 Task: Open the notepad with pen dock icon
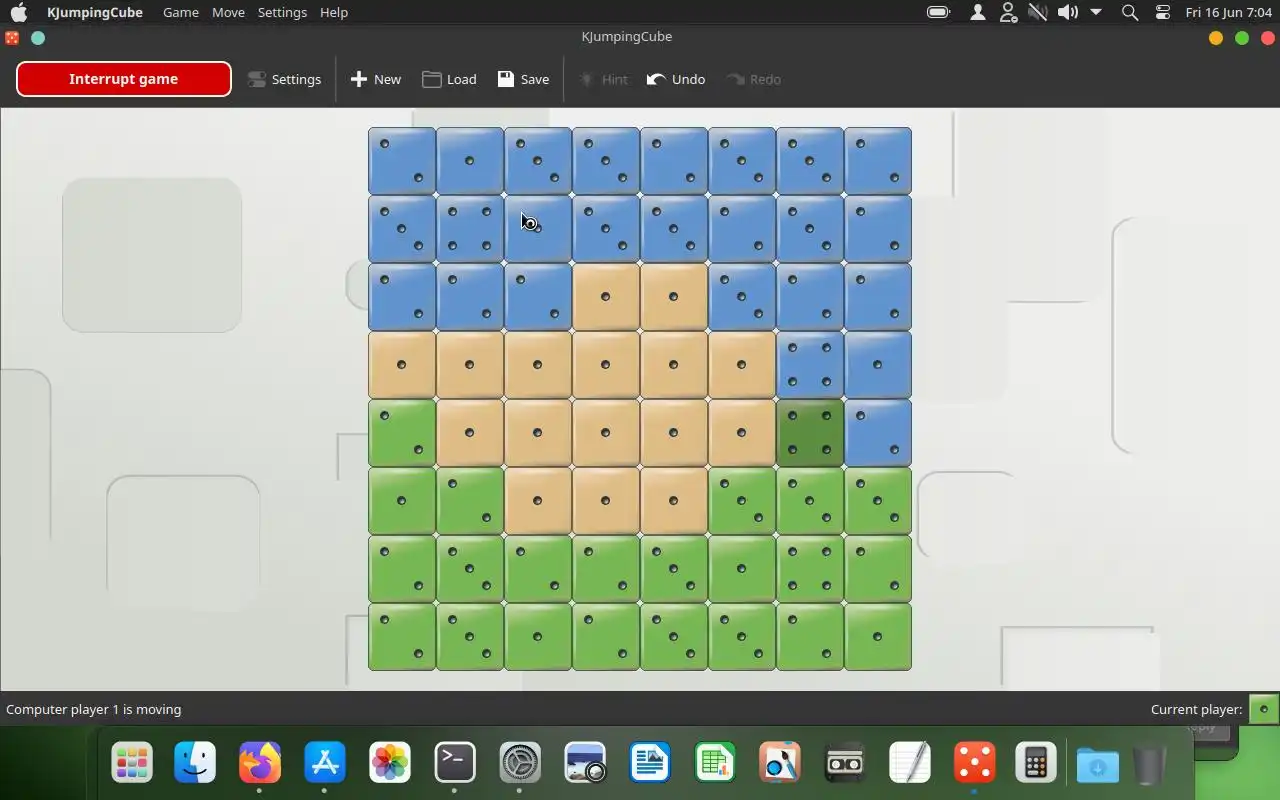point(910,764)
